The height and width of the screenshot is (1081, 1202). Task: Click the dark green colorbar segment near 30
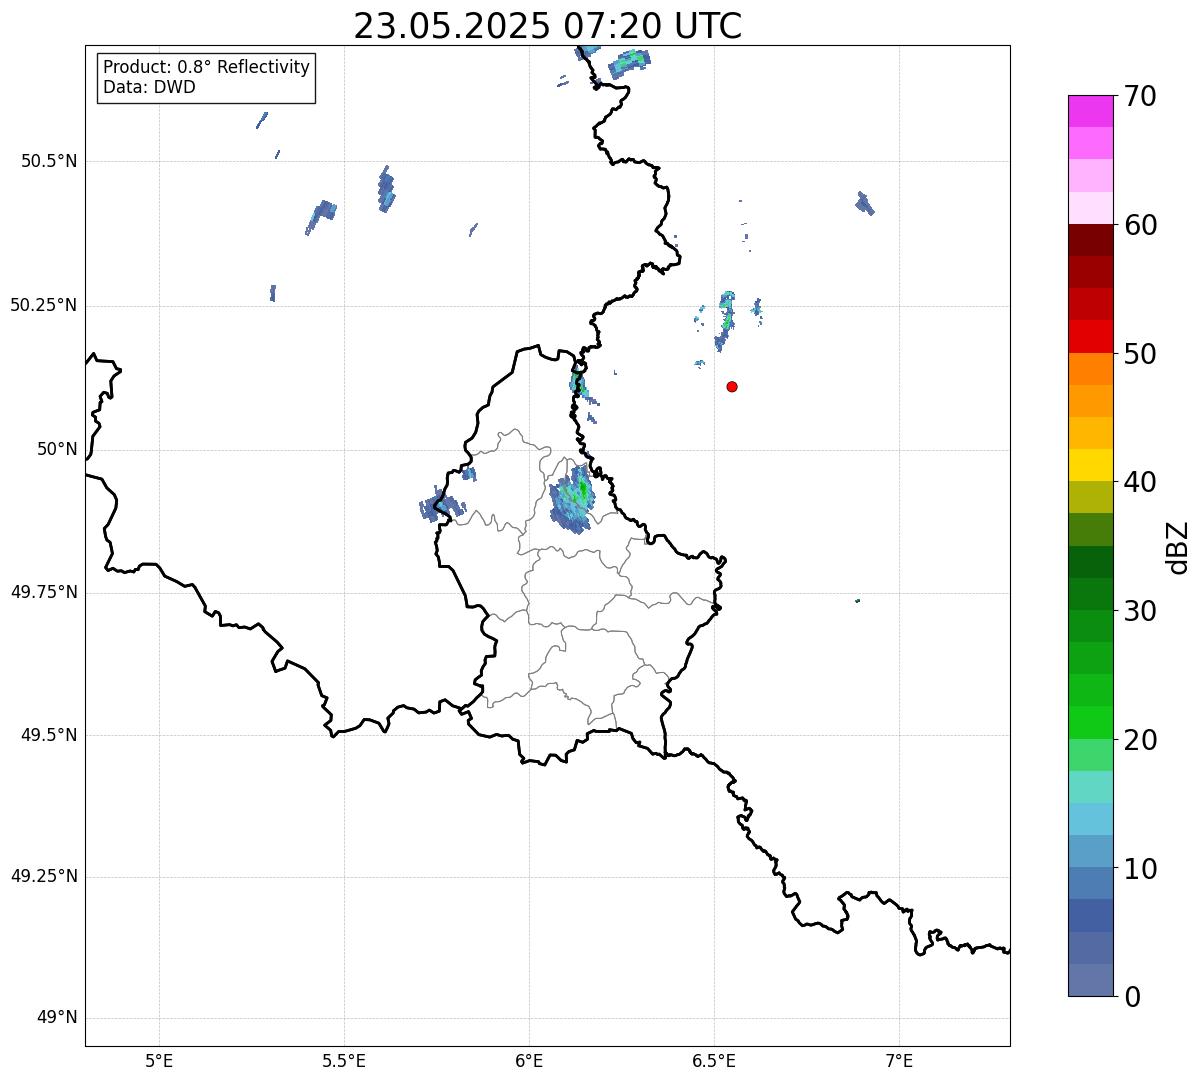point(1090,594)
